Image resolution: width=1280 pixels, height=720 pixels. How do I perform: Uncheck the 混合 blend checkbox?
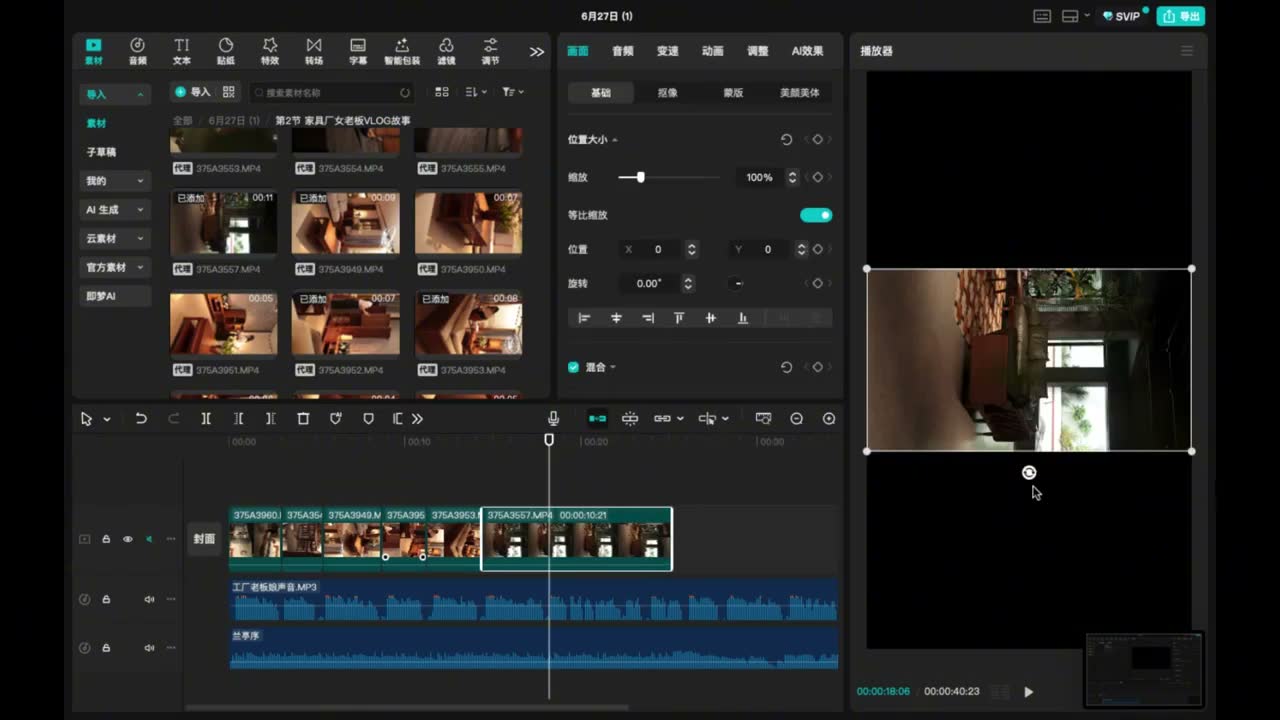[573, 367]
